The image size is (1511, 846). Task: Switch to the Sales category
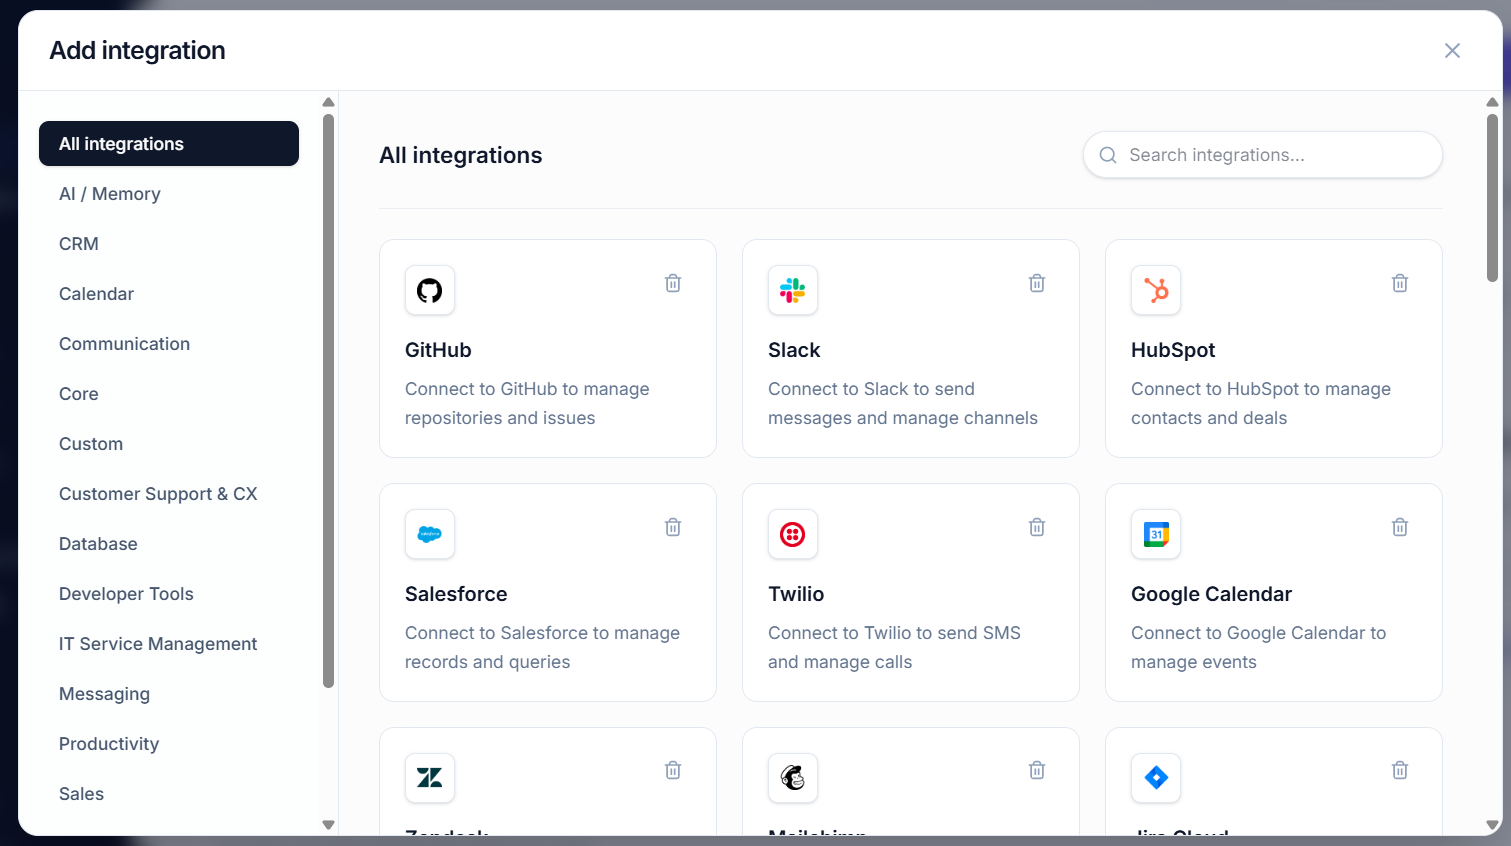point(169,794)
